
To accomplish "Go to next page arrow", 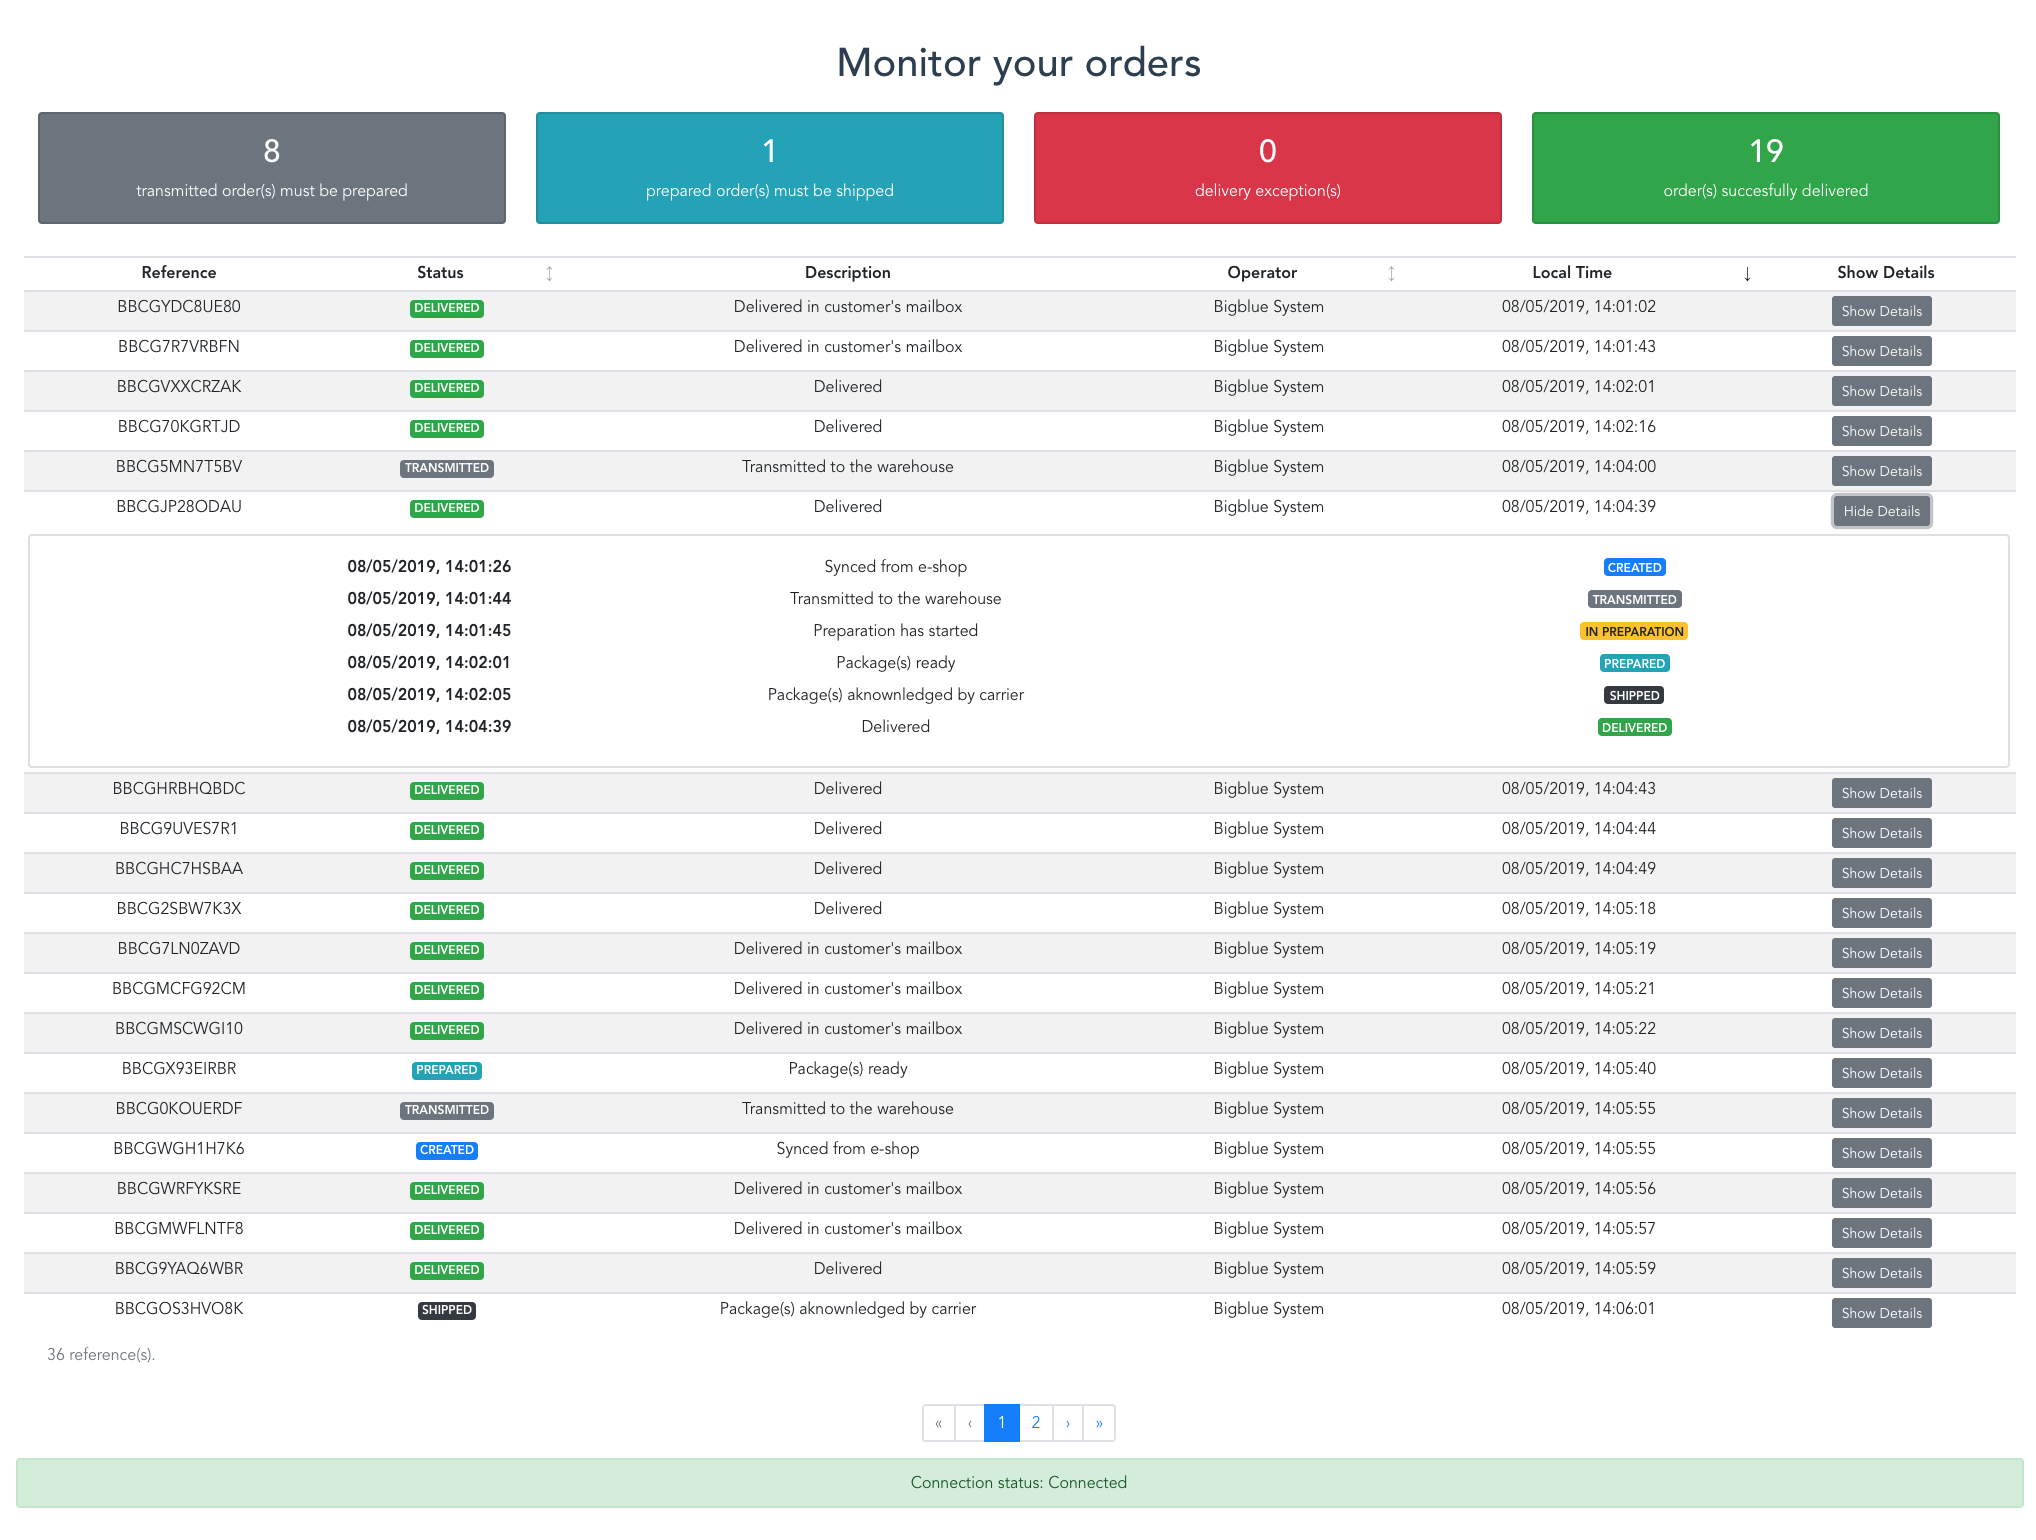I will (1068, 1423).
